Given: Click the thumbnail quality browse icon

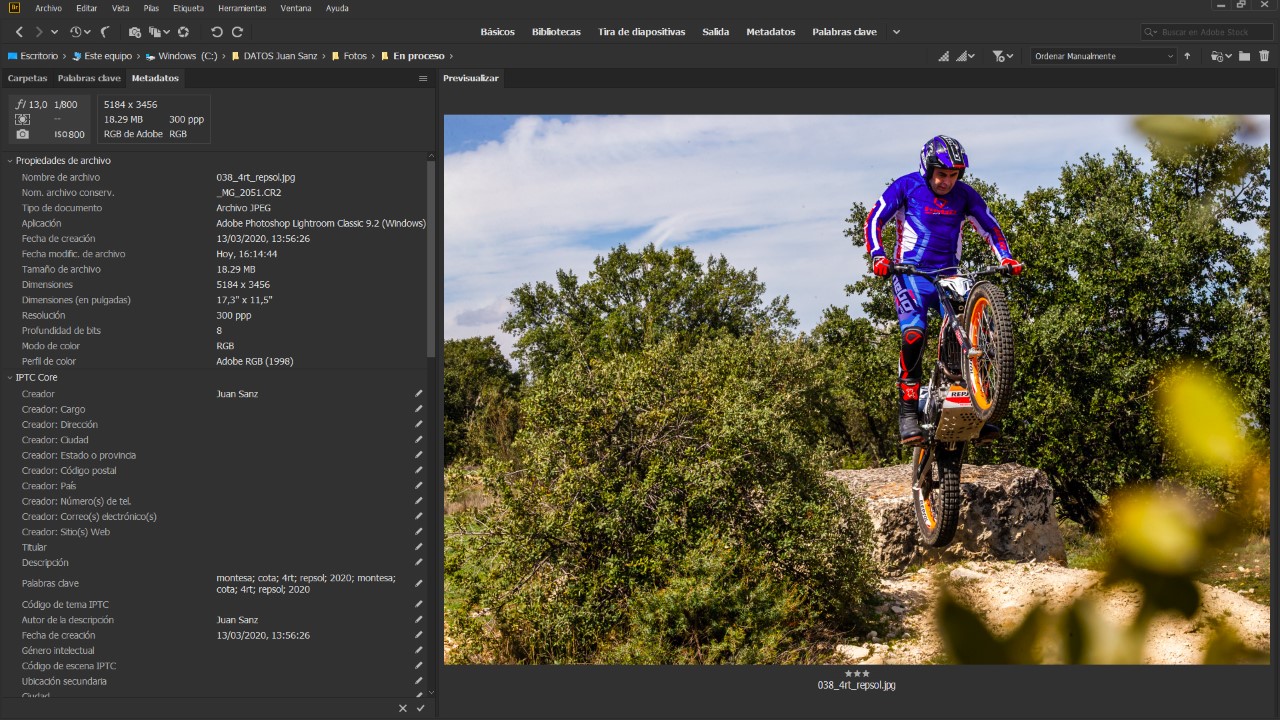Looking at the screenshot, I should click(x=943, y=56).
